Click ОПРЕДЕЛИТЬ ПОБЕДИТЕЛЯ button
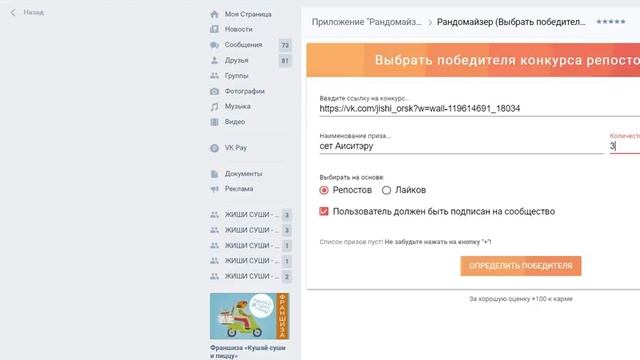Screen dimensions: 640x360 [521, 266]
